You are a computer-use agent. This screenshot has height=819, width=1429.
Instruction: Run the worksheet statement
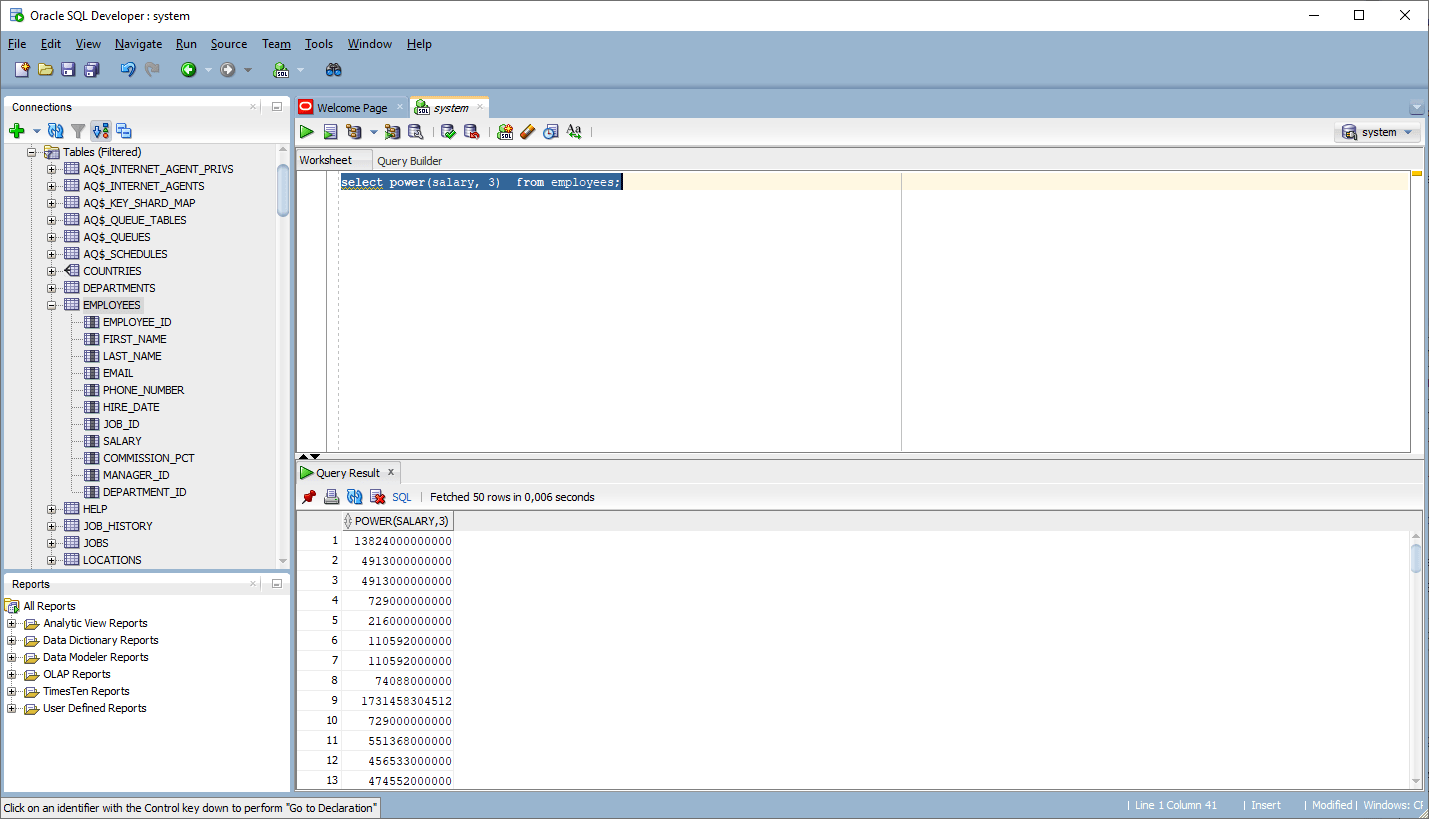pos(307,131)
